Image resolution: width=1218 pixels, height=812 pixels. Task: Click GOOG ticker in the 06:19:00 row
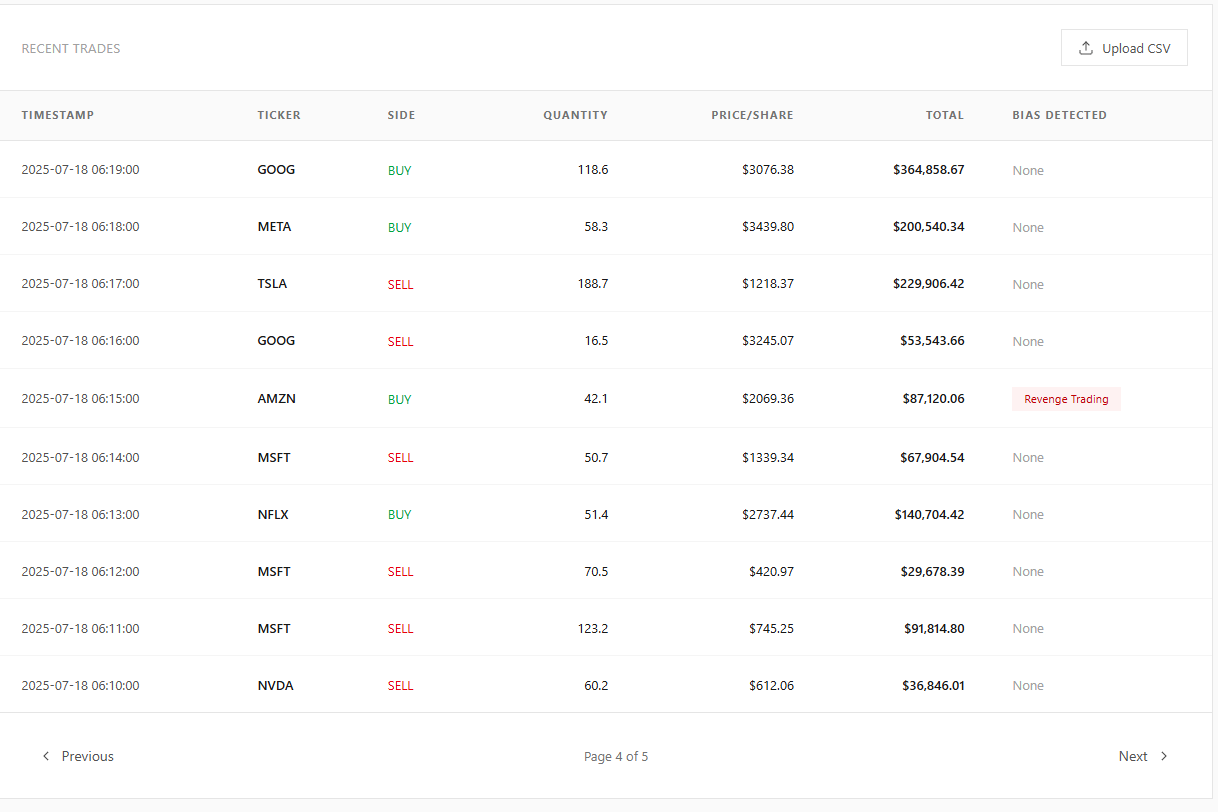[276, 170]
